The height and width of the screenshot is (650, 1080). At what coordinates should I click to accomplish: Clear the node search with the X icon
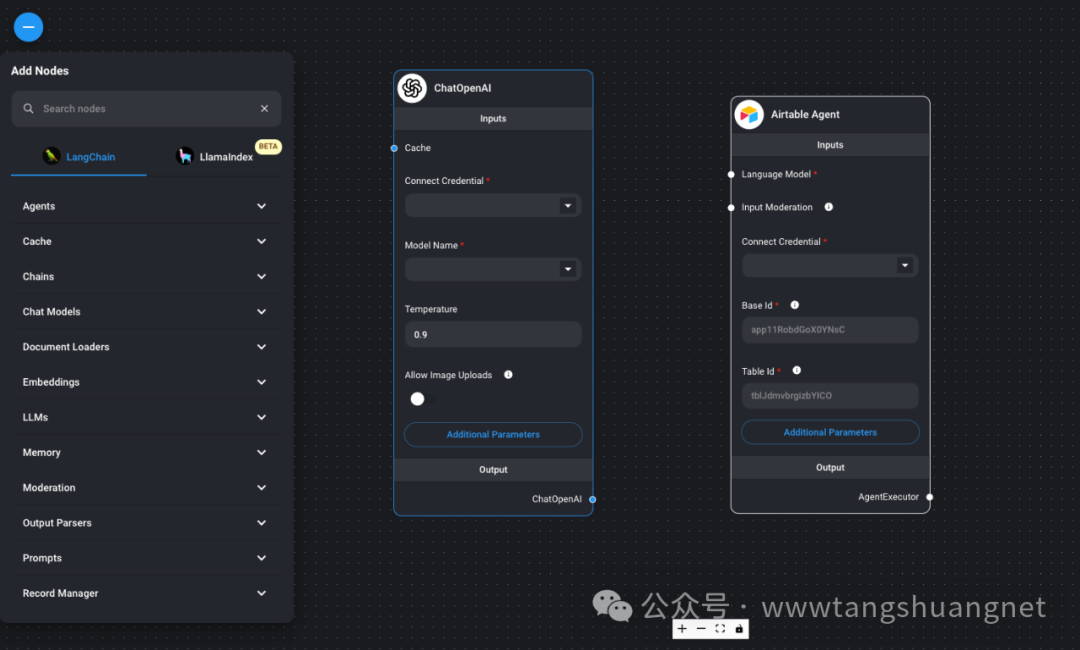pos(264,109)
